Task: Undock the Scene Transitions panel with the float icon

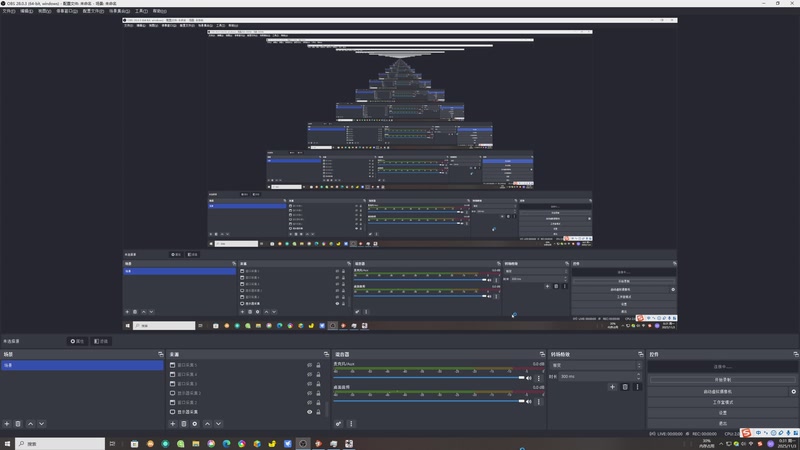Action: (x=640, y=354)
